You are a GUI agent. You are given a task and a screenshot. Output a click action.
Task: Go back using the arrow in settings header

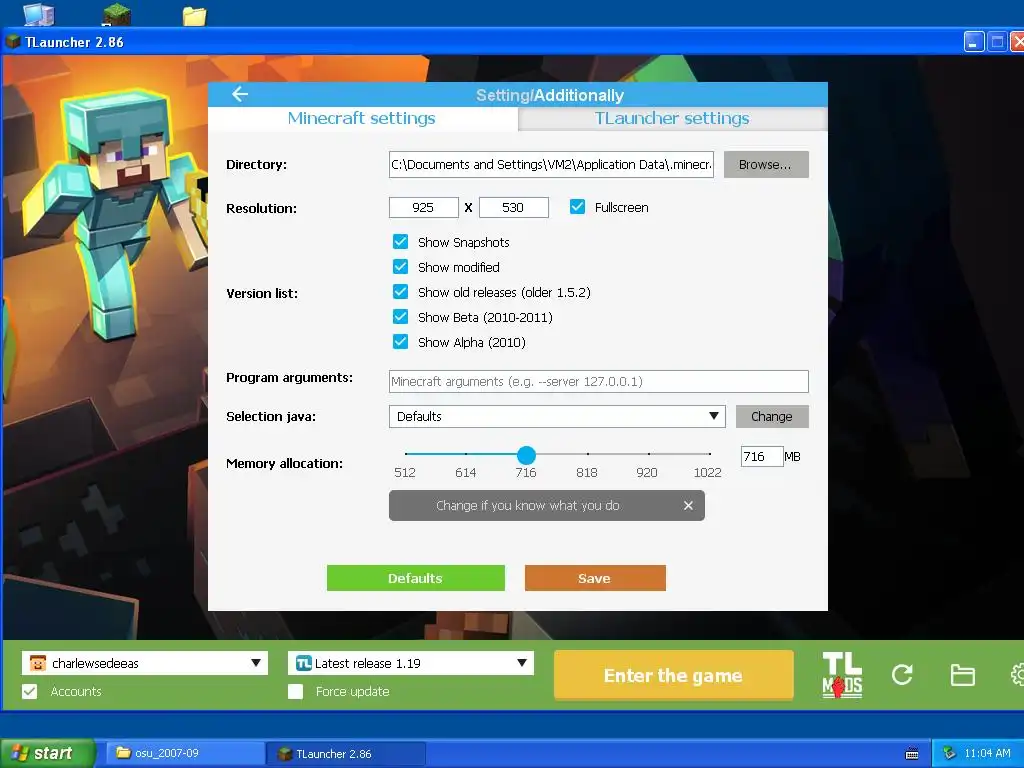pyautogui.click(x=240, y=94)
